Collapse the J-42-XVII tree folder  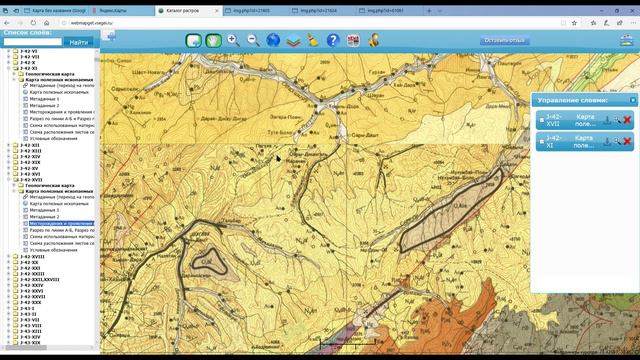[x=9, y=180]
